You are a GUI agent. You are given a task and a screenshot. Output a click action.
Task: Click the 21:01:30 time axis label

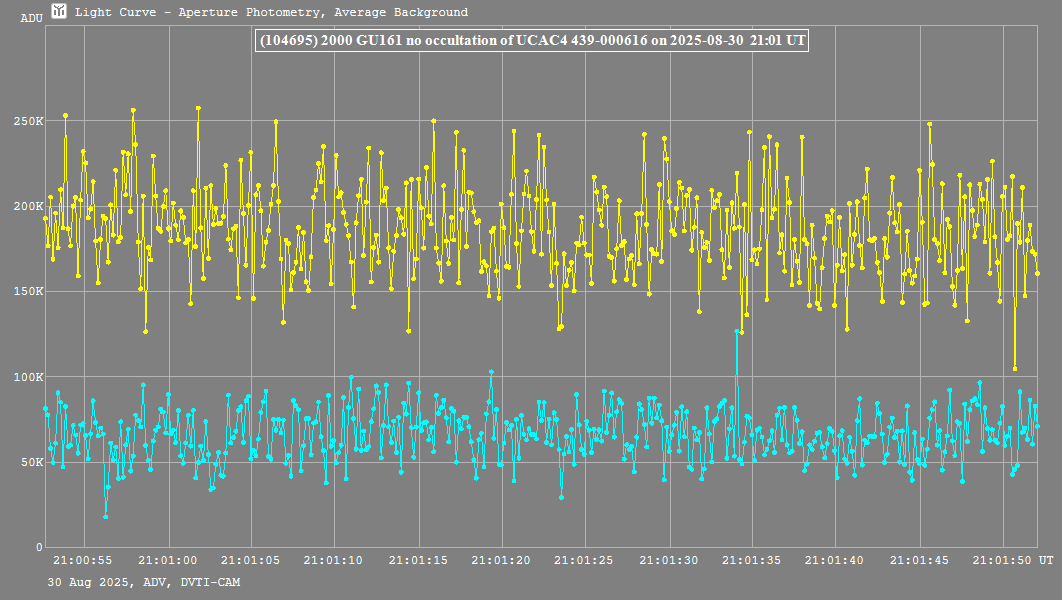tap(670, 560)
